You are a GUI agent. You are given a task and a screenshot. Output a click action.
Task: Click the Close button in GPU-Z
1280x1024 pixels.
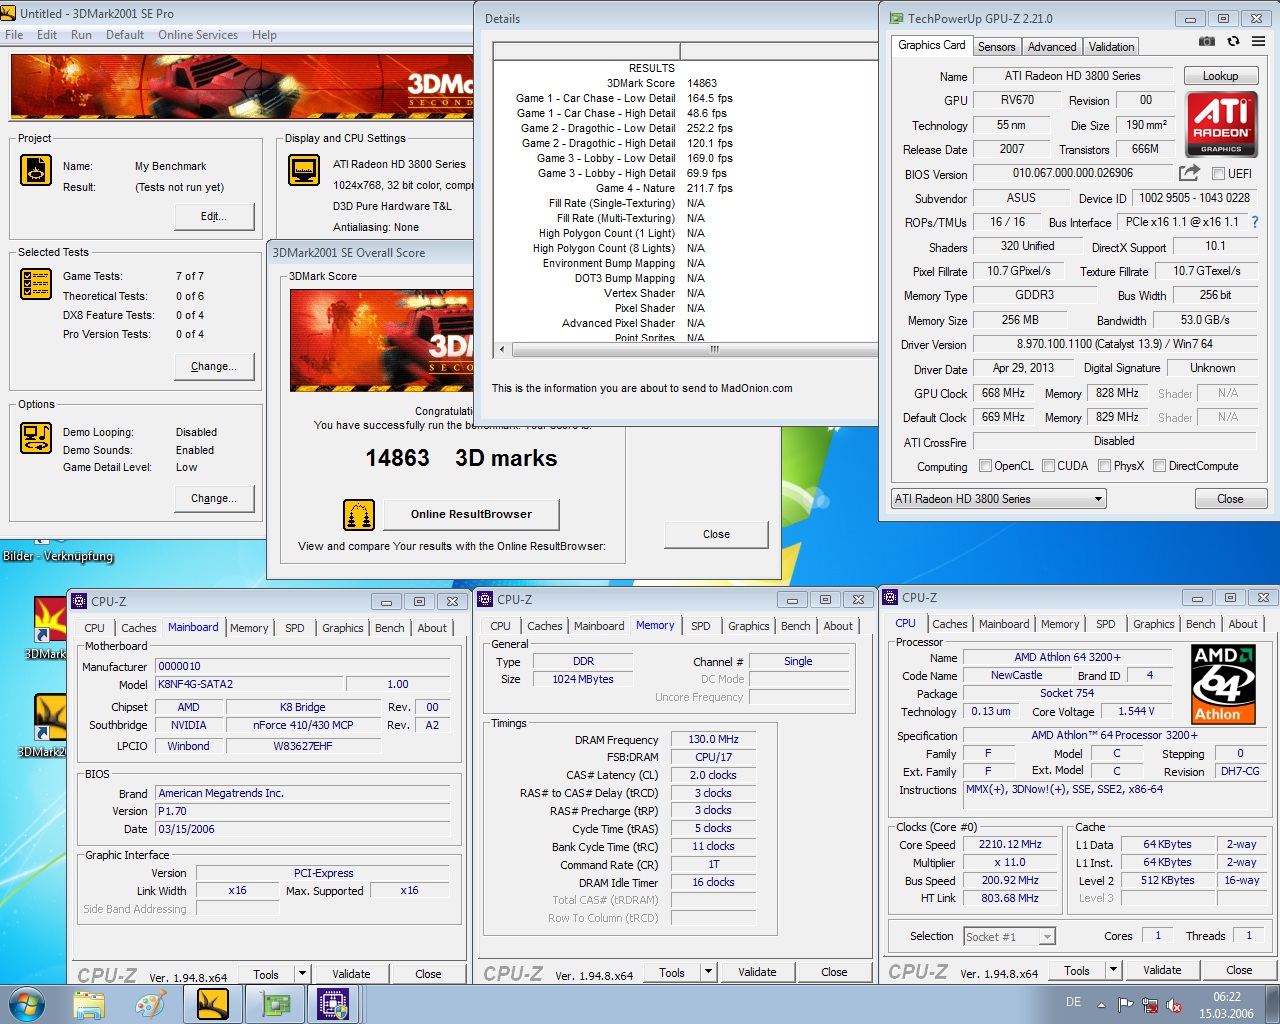pyautogui.click(x=1230, y=499)
